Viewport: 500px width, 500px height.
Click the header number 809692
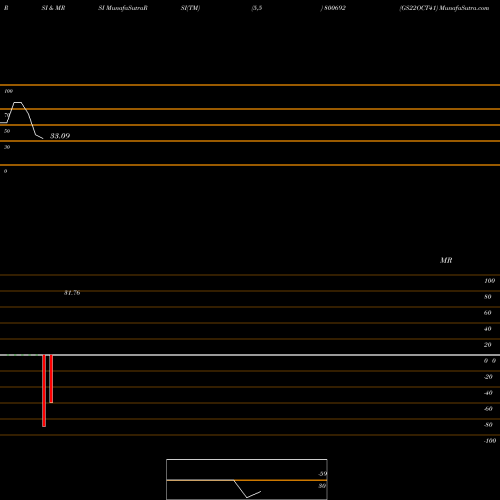click(x=335, y=8)
